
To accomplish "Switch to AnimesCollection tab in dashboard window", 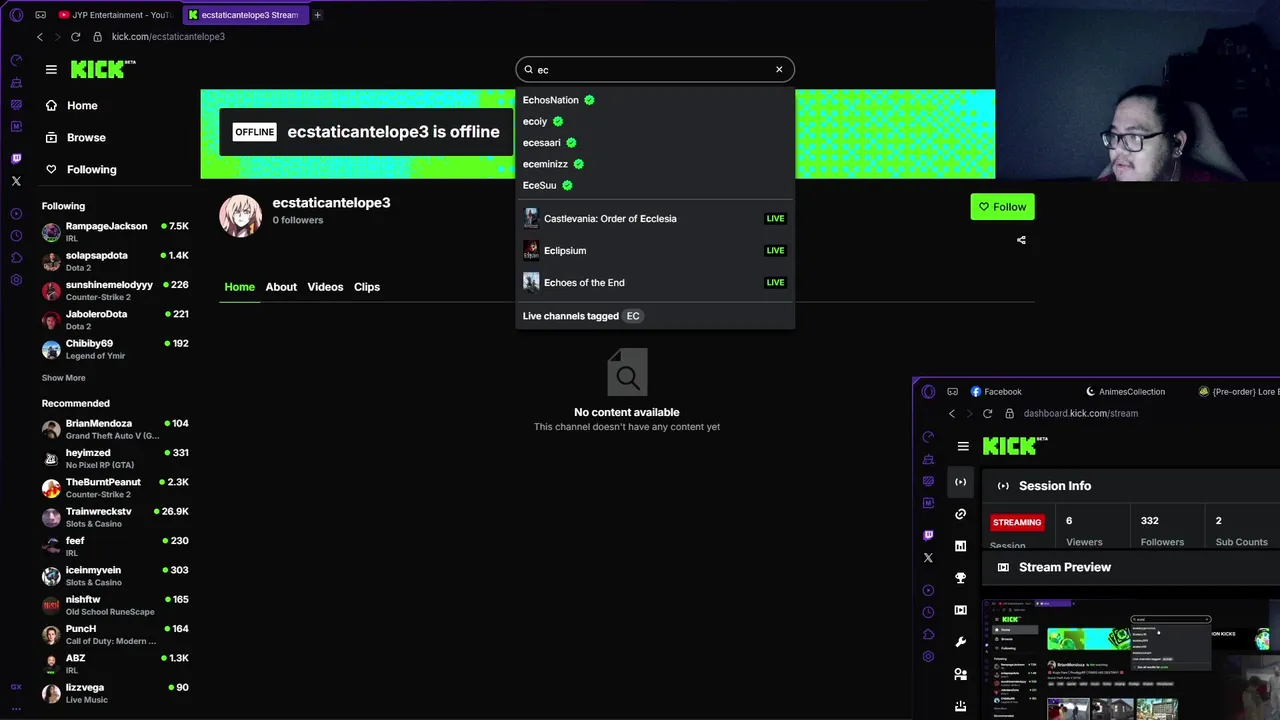I will (x=1126, y=392).
